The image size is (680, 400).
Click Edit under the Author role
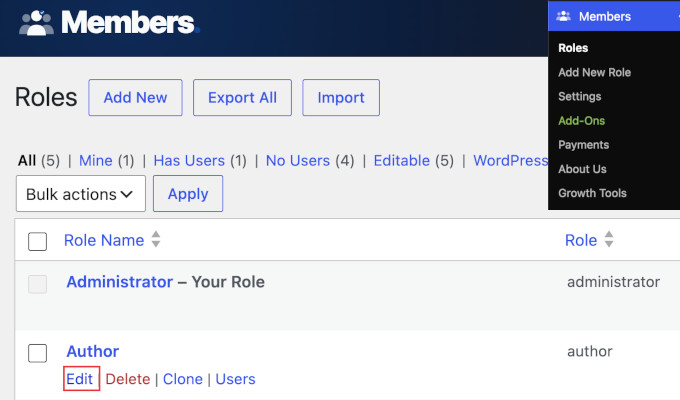tap(80, 379)
